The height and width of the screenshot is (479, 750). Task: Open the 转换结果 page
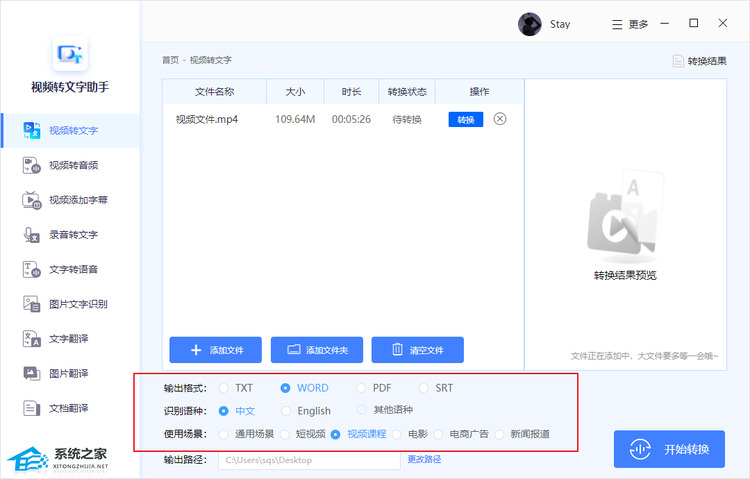tap(700, 61)
